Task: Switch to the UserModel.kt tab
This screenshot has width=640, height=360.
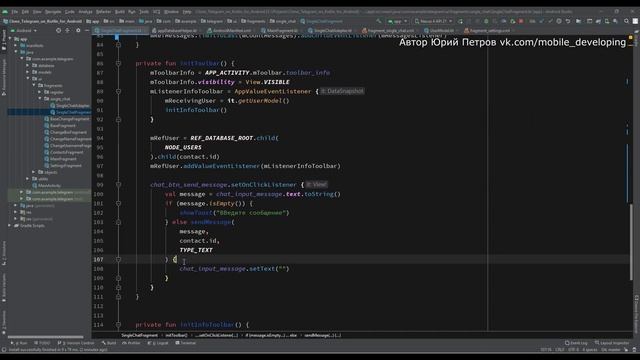Action: (439, 31)
